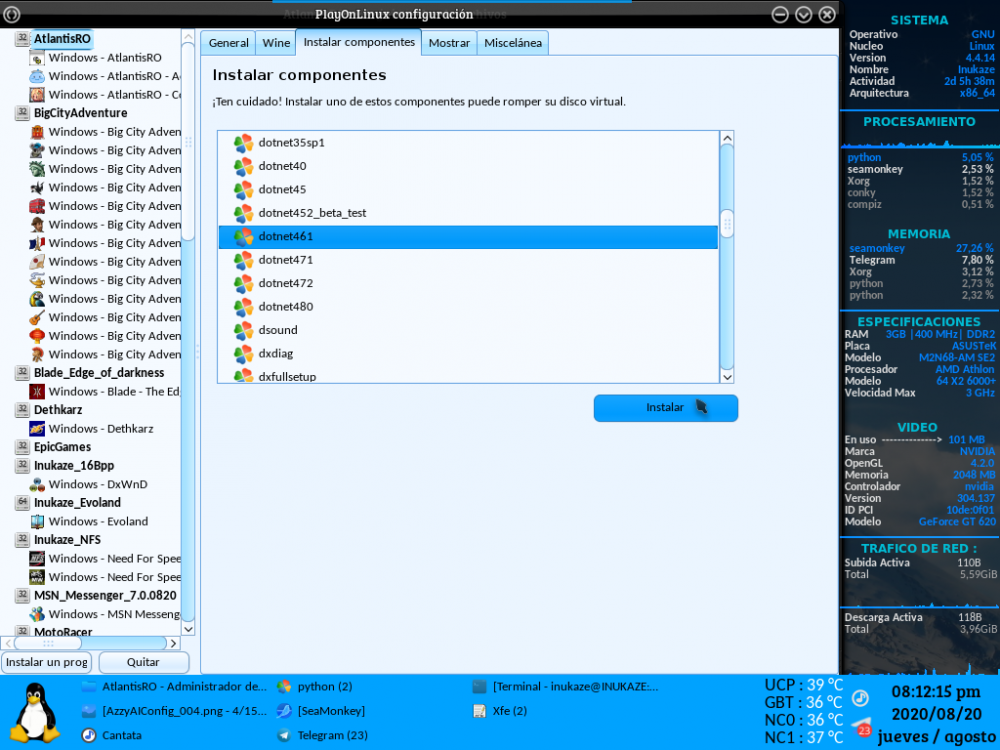Image resolution: width=1000 pixels, height=750 pixels.
Task: Click the Windows - Dethkarz shortcut icon
Action: 37,428
